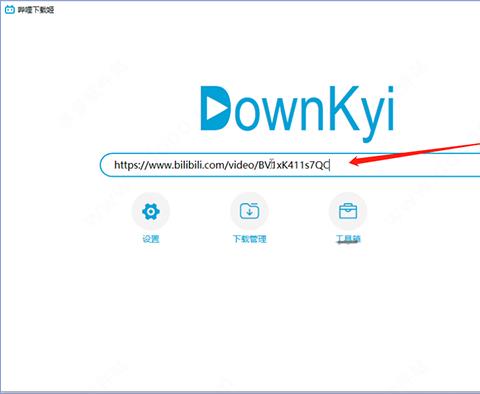Image resolution: width=480 pixels, height=394 pixels.
Task: Click the 工具箱 label
Action: click(348, 239)
